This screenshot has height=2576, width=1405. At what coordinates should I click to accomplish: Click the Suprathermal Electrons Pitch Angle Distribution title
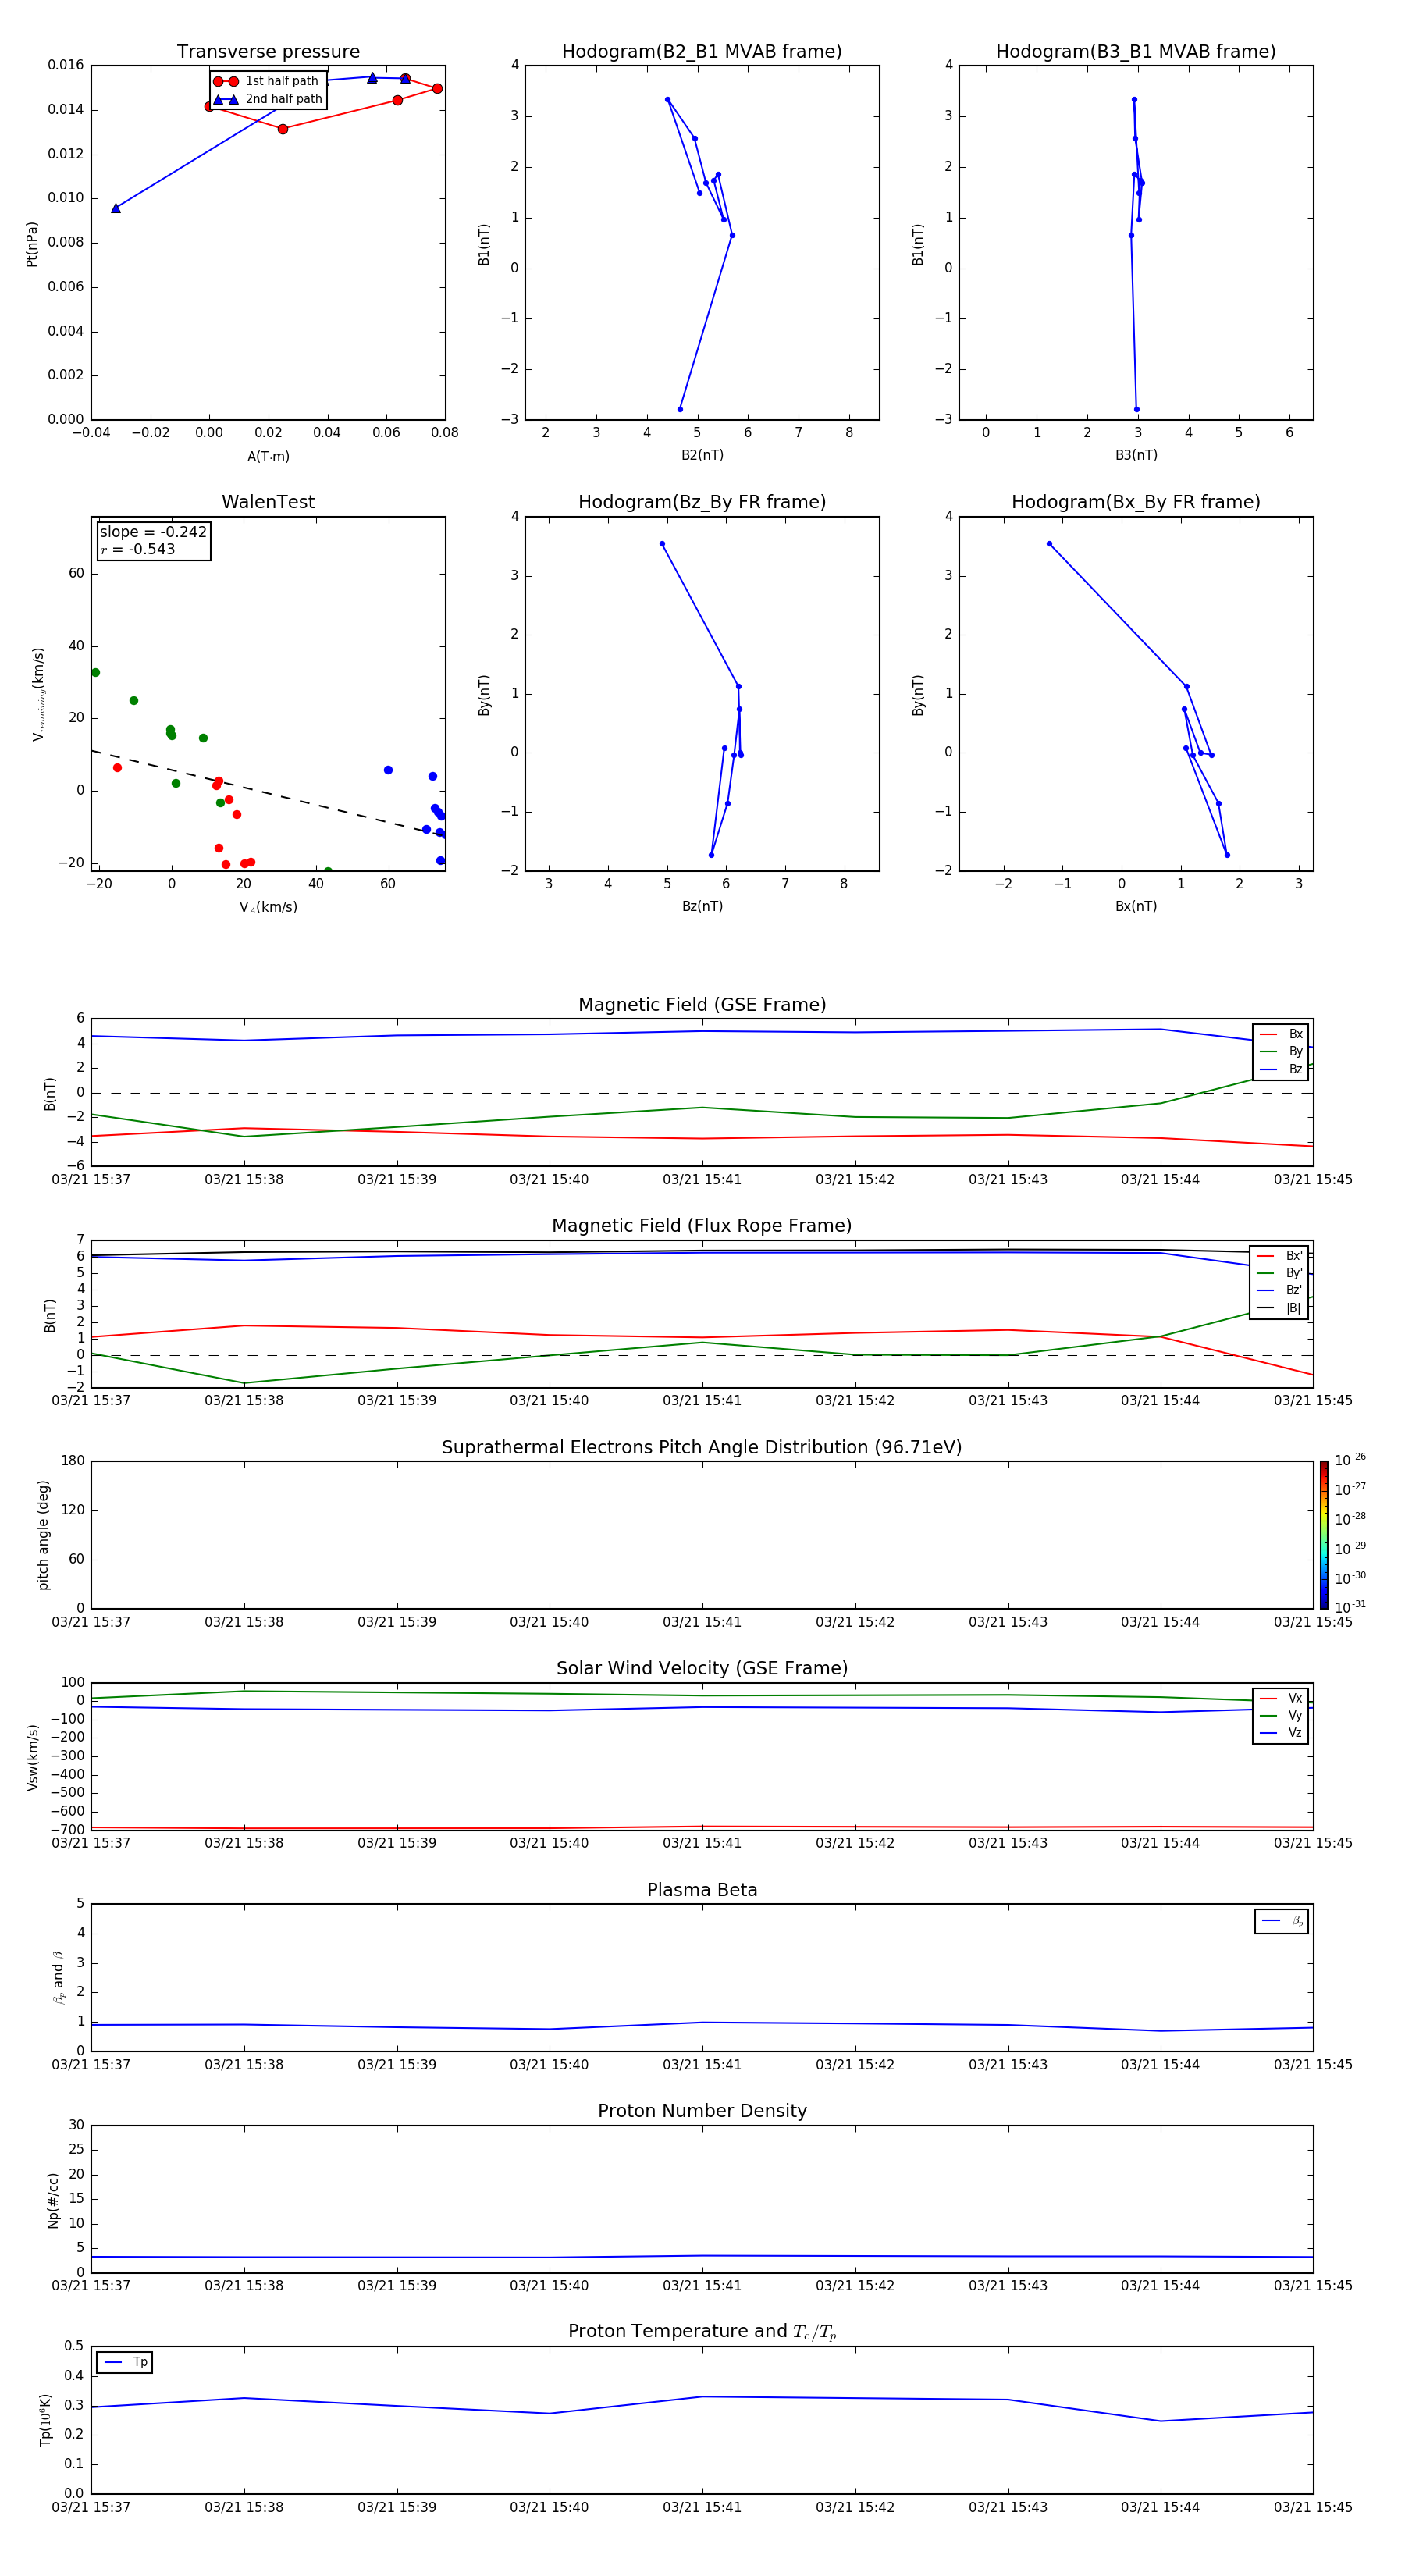click(x=702, y=1447)
